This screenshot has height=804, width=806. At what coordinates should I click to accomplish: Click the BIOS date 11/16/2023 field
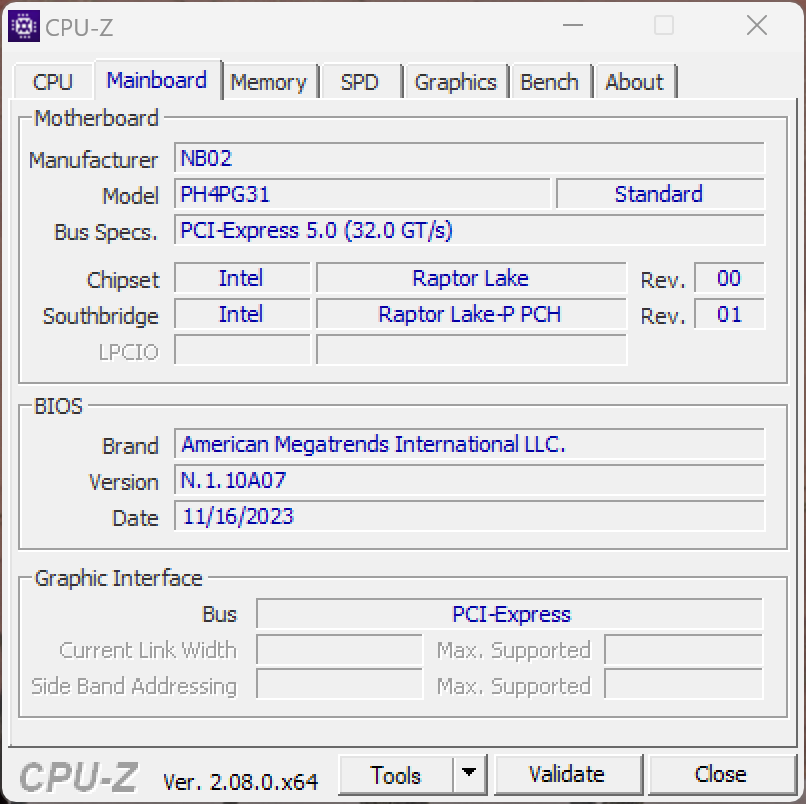click(x=469, y=516)
